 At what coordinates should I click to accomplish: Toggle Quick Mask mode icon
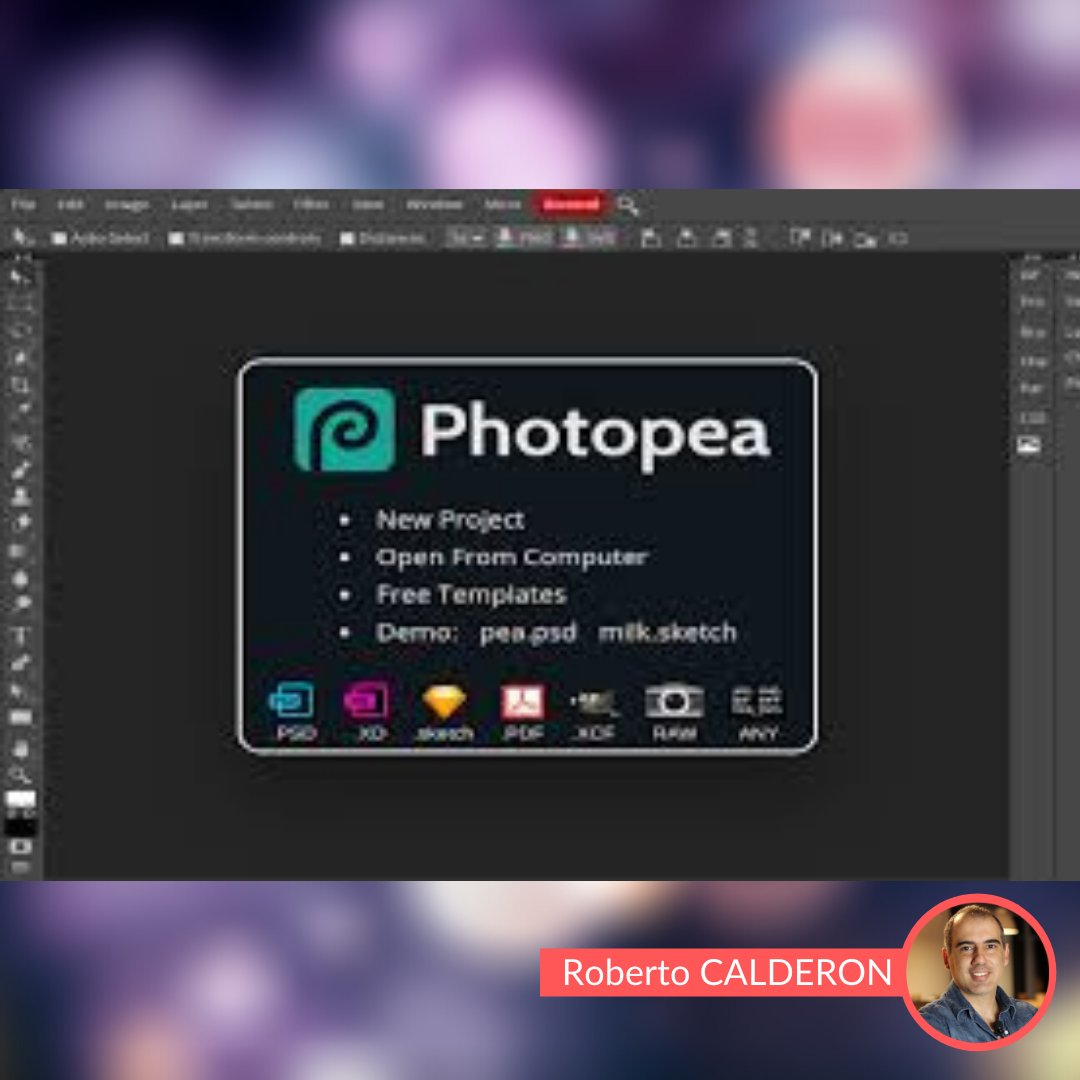[x=20, y=847]
